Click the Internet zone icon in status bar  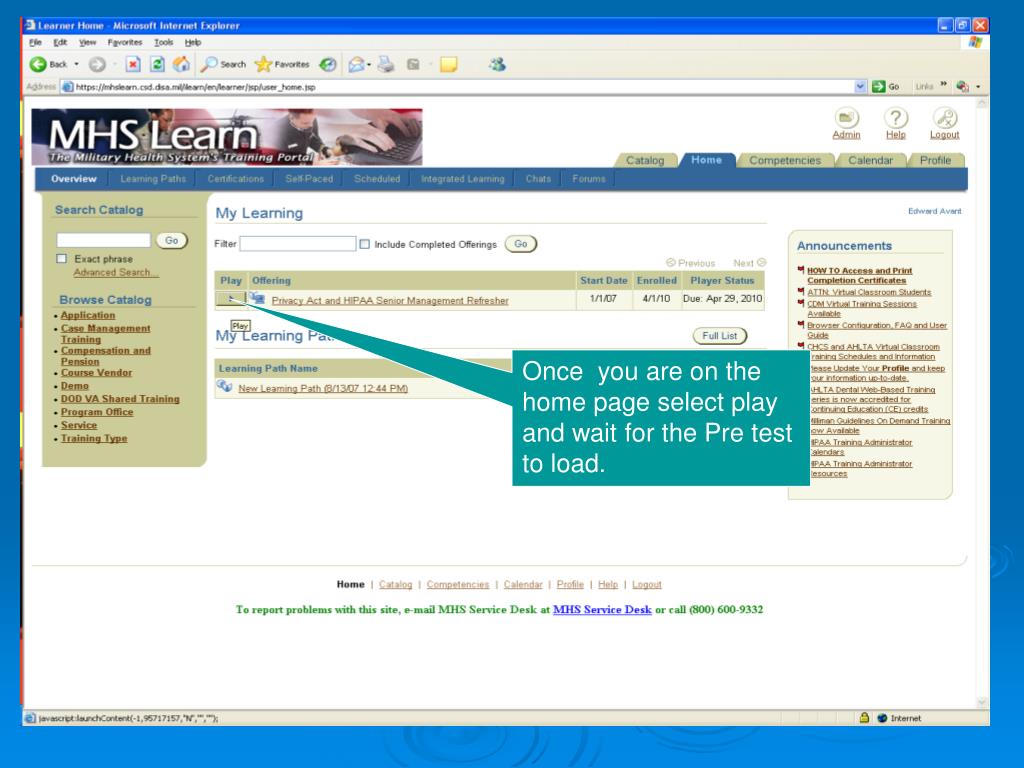point(882,718)
